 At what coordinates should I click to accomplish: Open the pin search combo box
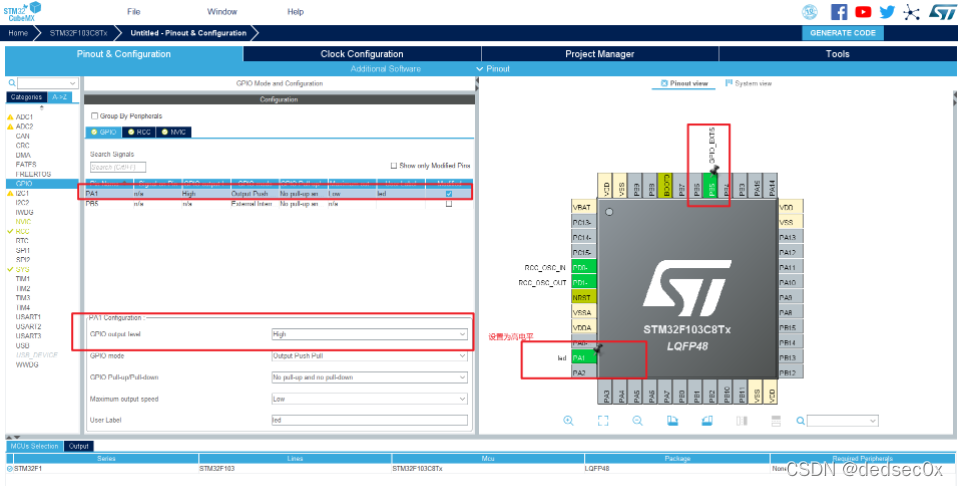click(843, 421)
